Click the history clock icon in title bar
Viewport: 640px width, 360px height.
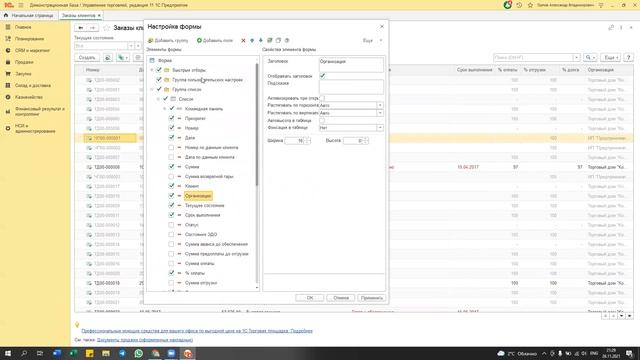tap(519, 5)
